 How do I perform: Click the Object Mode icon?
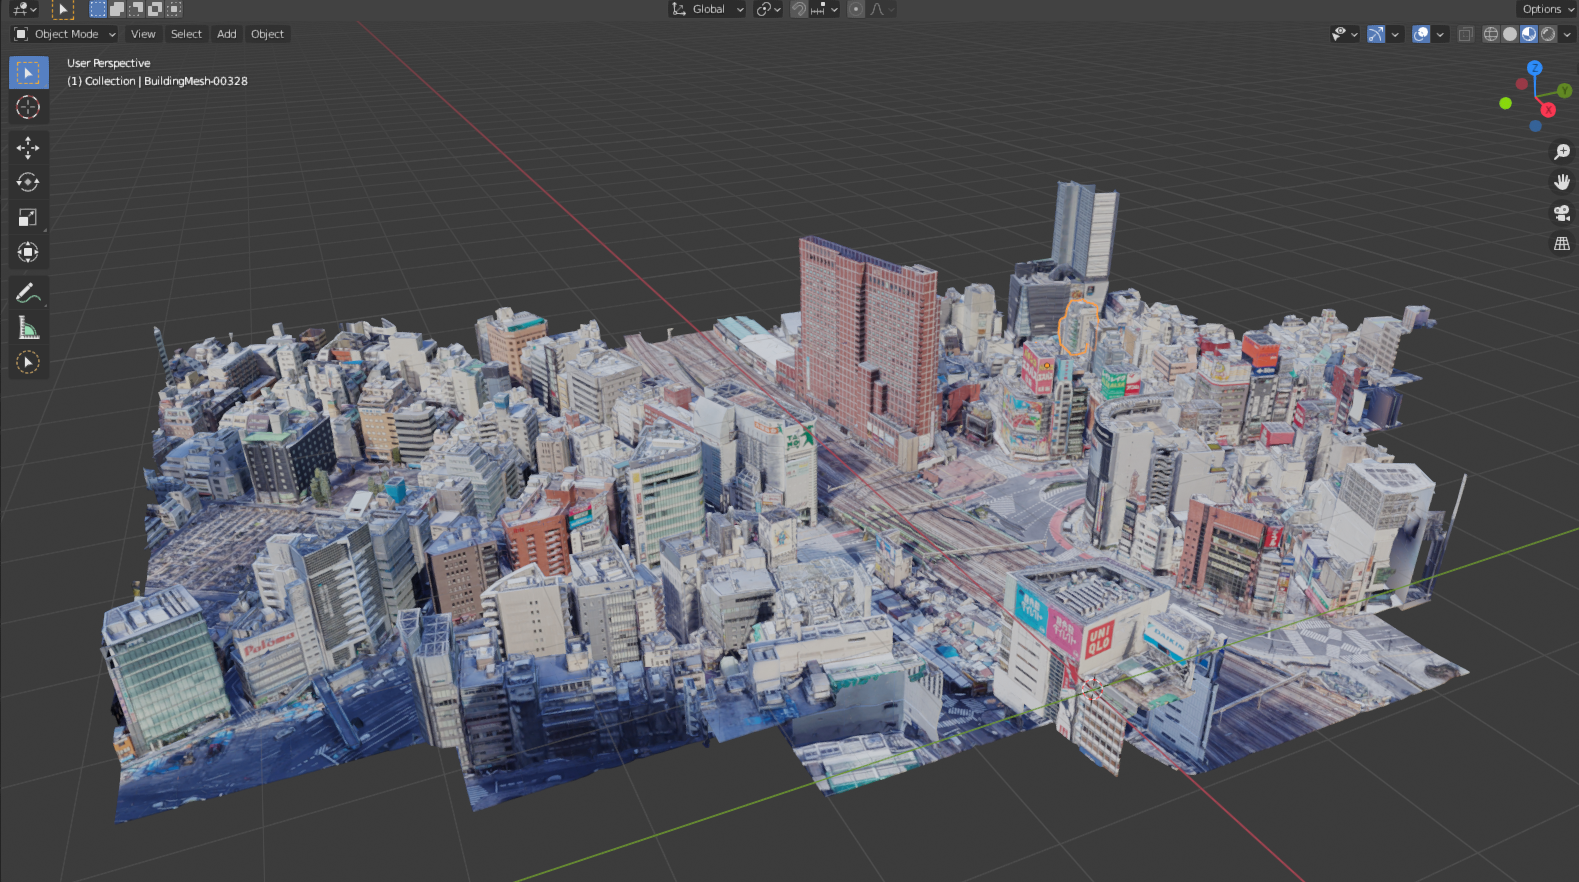pos(21,34)
